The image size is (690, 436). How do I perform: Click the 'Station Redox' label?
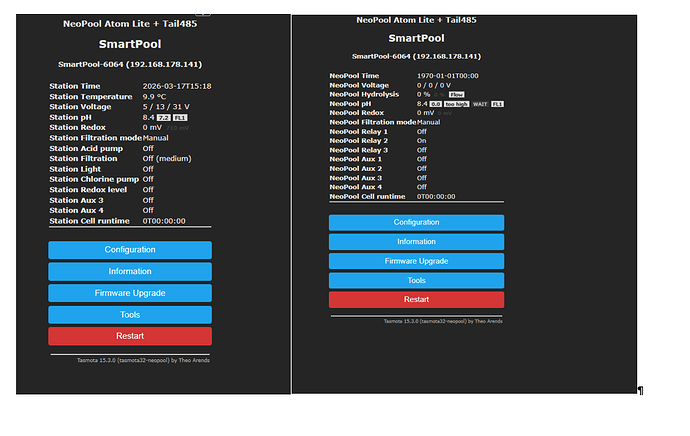pos(77,128)
